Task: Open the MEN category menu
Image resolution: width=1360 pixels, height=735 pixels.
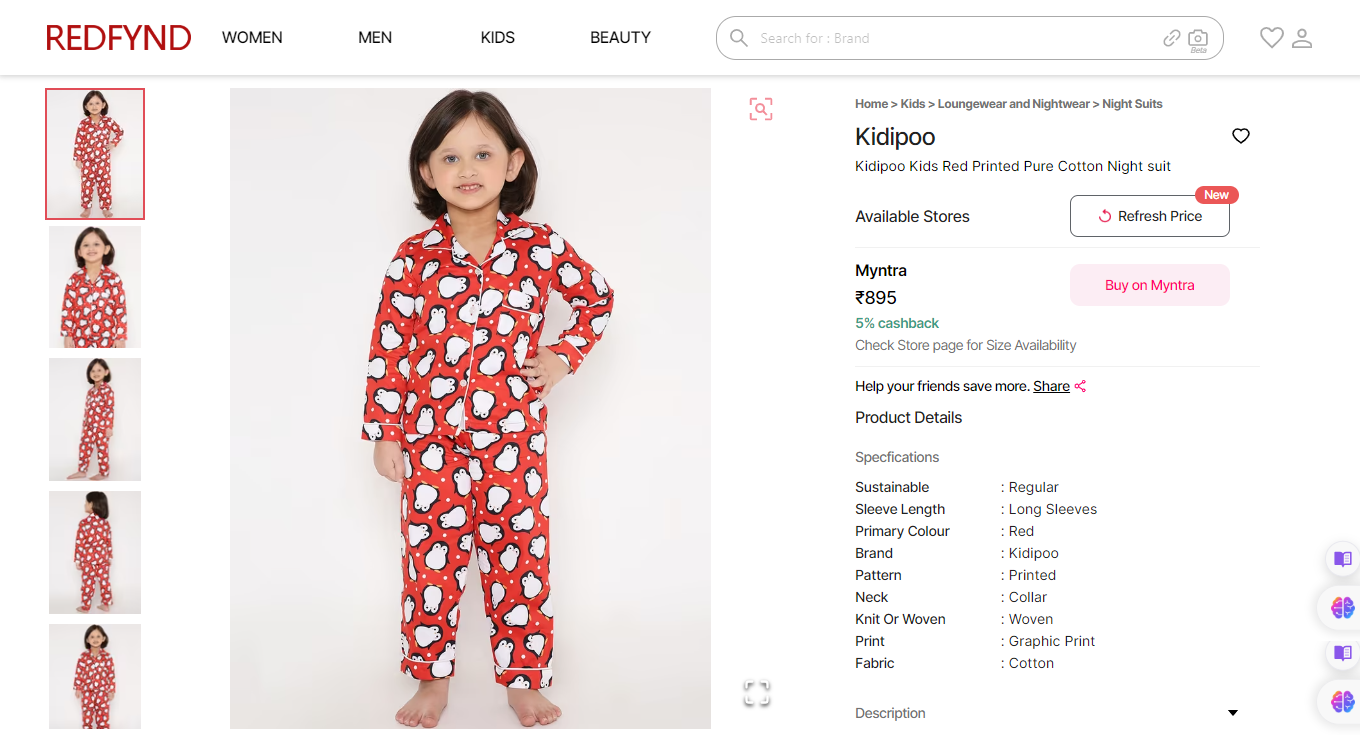Action: click(x=375, y=38)
